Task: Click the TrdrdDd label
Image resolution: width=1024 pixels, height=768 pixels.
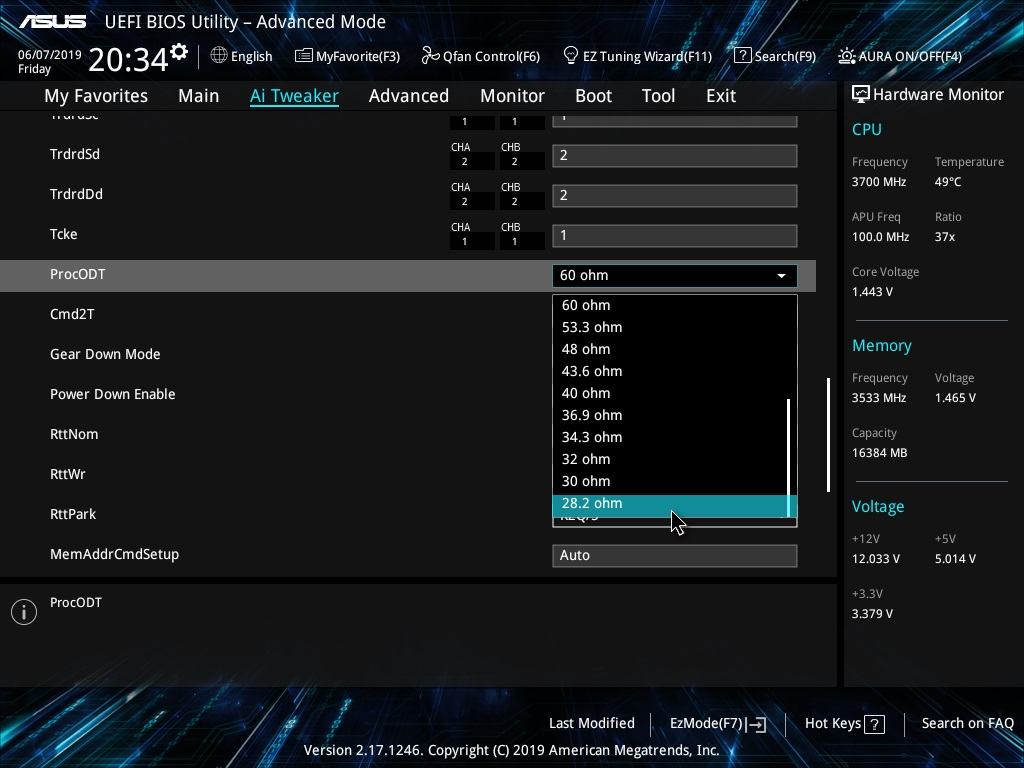Action: click(x=76, y=194)
